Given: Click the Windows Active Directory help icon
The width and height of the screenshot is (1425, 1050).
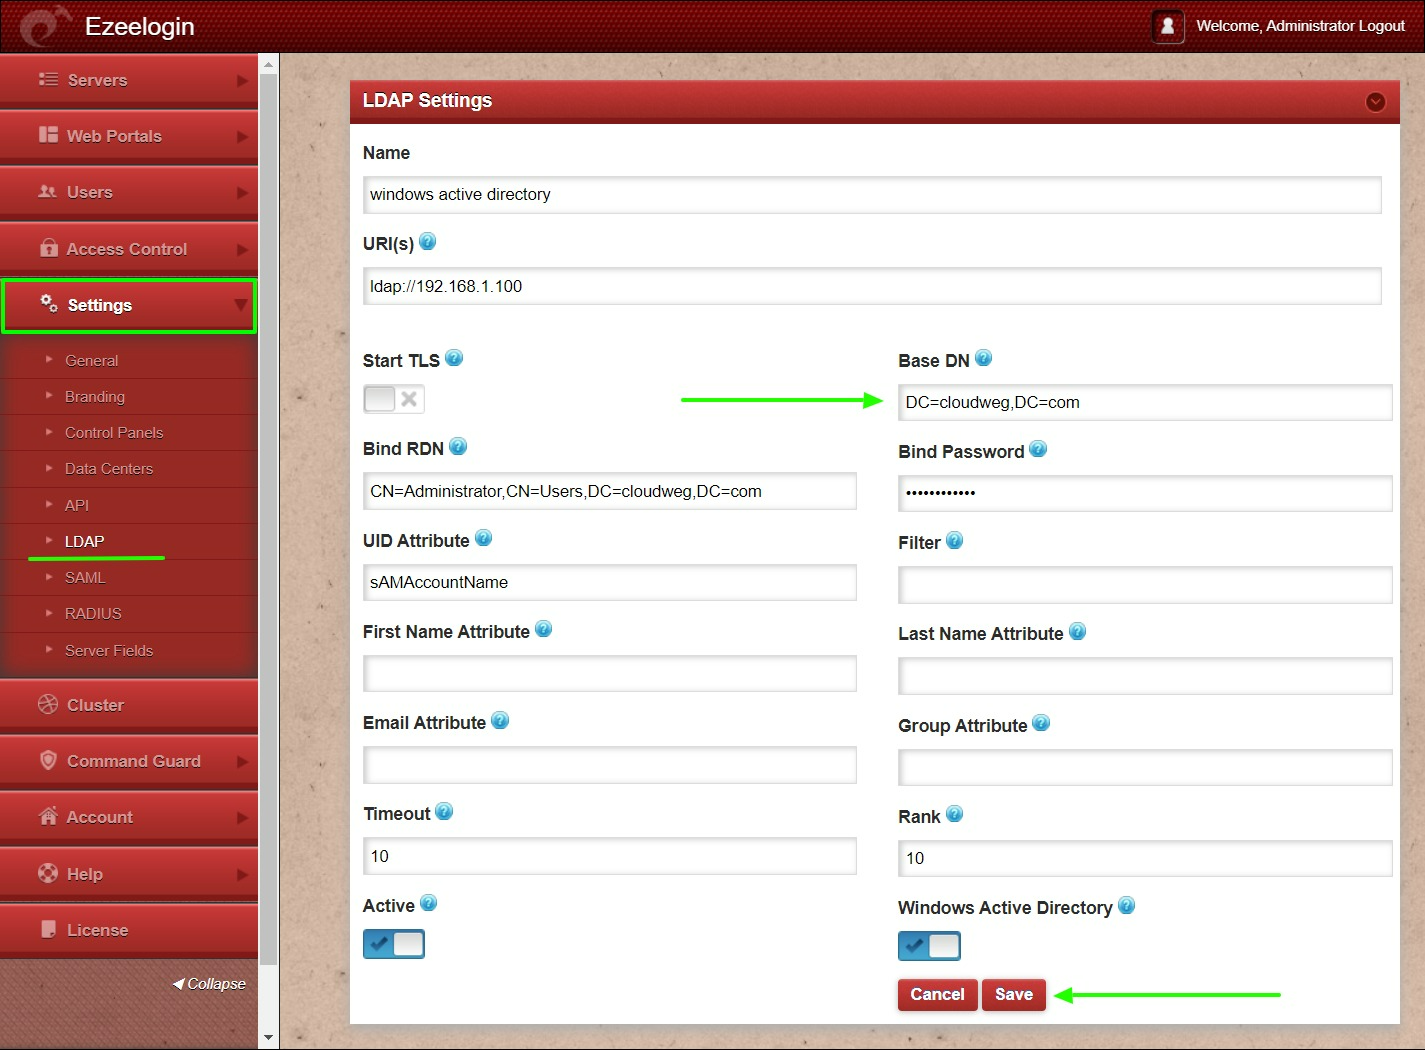Looking at the screenshot, I should [1127, 905].
